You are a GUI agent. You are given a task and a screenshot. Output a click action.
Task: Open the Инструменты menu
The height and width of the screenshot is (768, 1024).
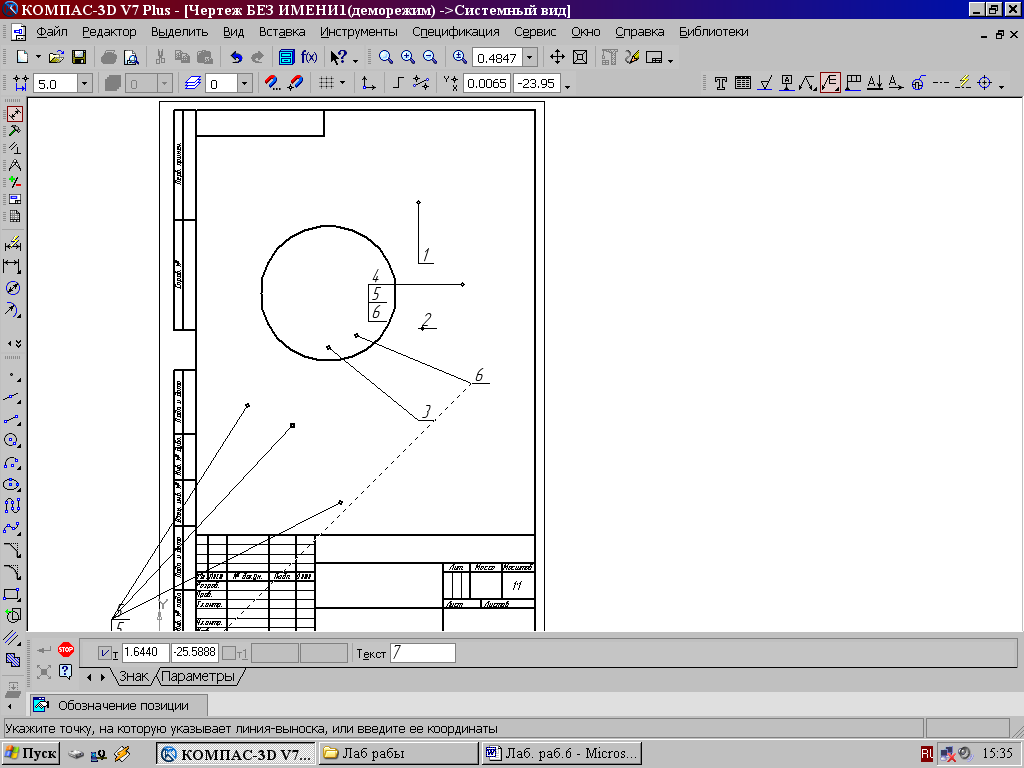point(359,32)
